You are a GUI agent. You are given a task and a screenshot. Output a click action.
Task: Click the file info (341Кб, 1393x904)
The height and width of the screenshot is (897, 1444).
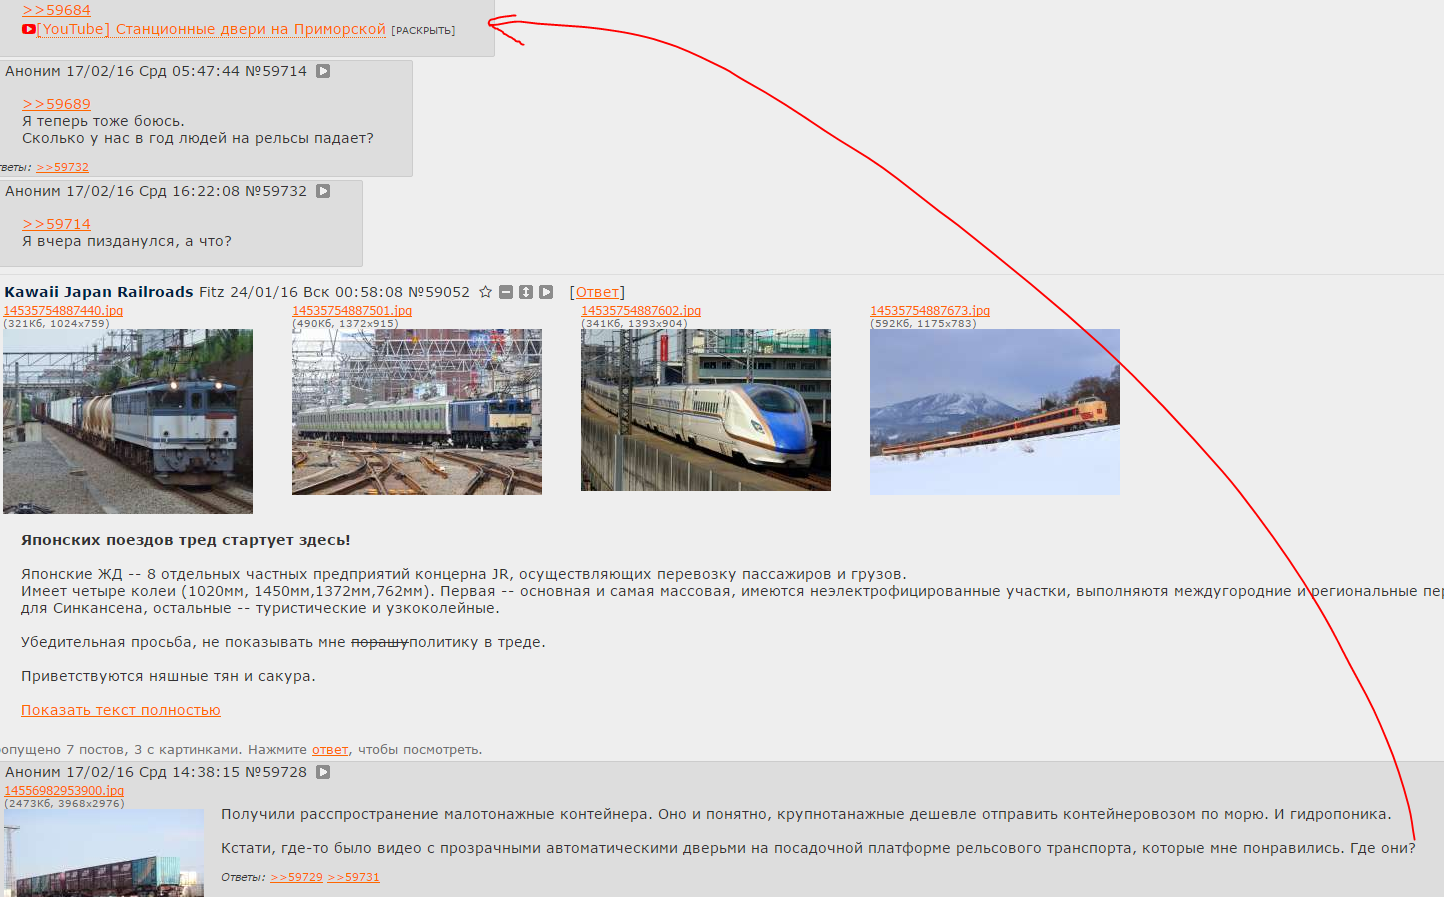pos(634,323)
